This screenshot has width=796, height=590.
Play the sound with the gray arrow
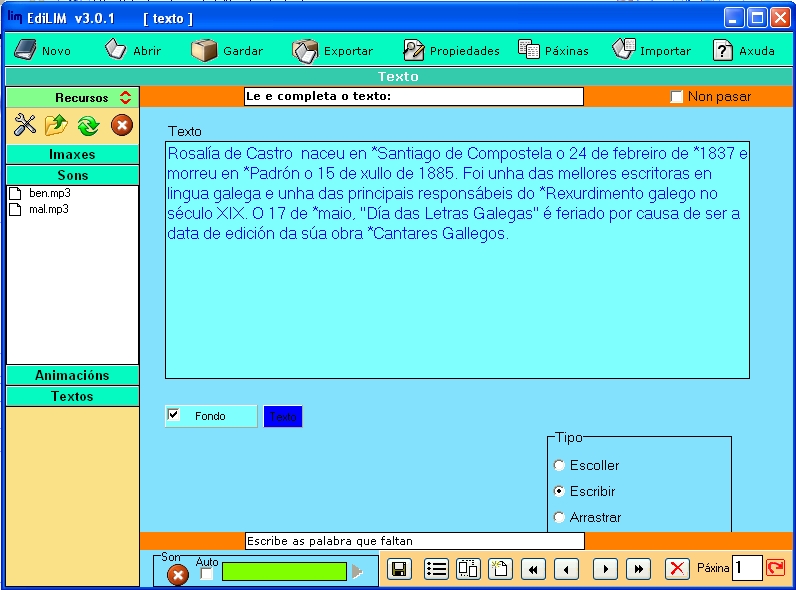[x=357, y=572]
